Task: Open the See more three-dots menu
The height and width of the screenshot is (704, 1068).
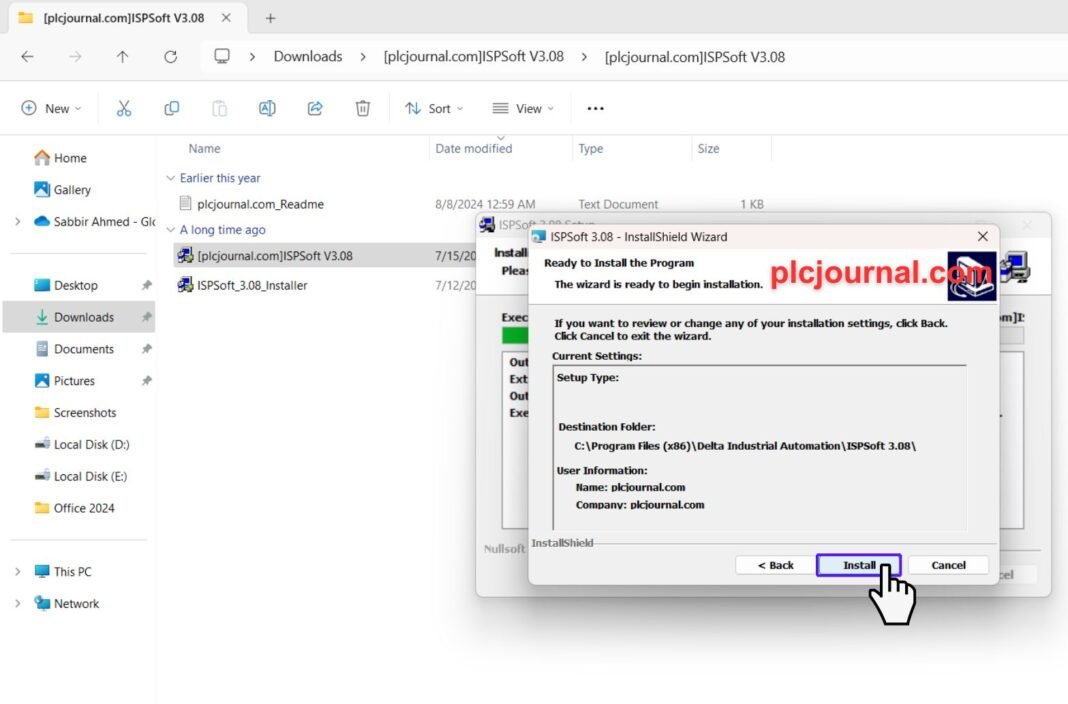Action: pyautogui.click(x=595, y=109)
